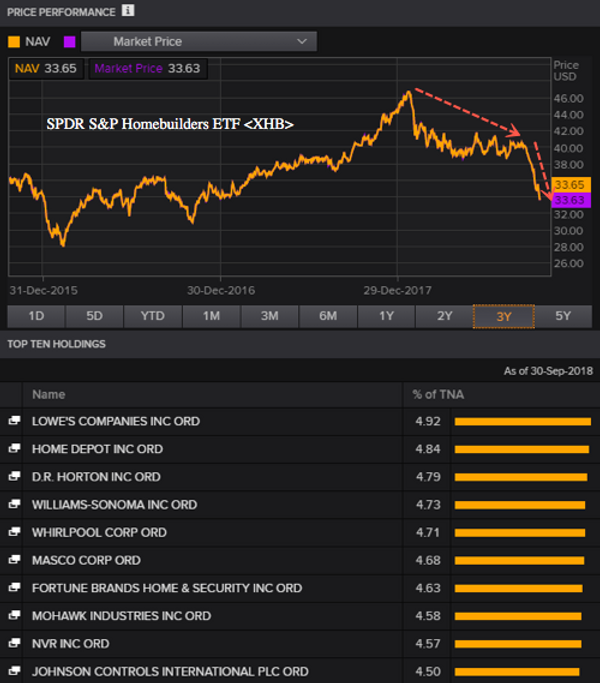Open JOHNSON CONTROLS INTERNATIONAL PLC ORD holding
This screenshot has width=600, height=683.
click(170, 672)
